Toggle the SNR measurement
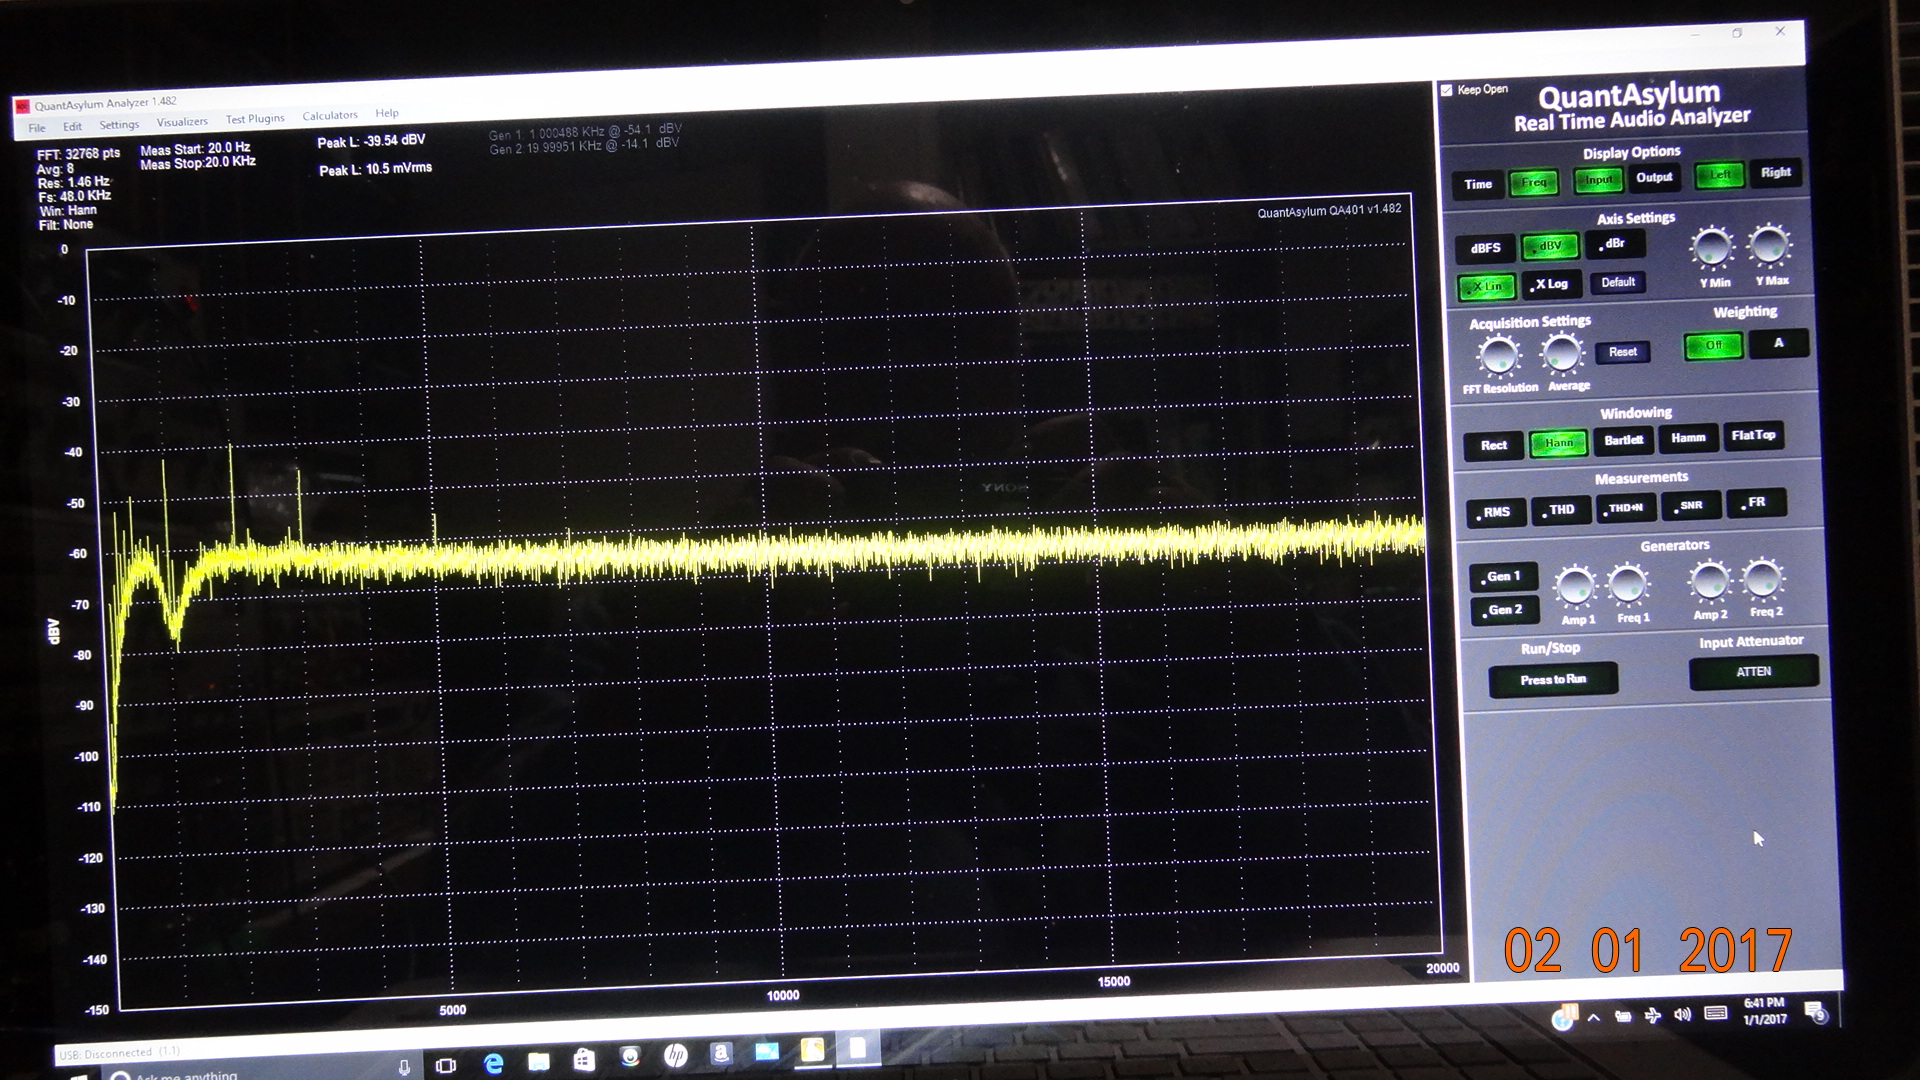1920x1080 pixels. tap(1690, 505)
